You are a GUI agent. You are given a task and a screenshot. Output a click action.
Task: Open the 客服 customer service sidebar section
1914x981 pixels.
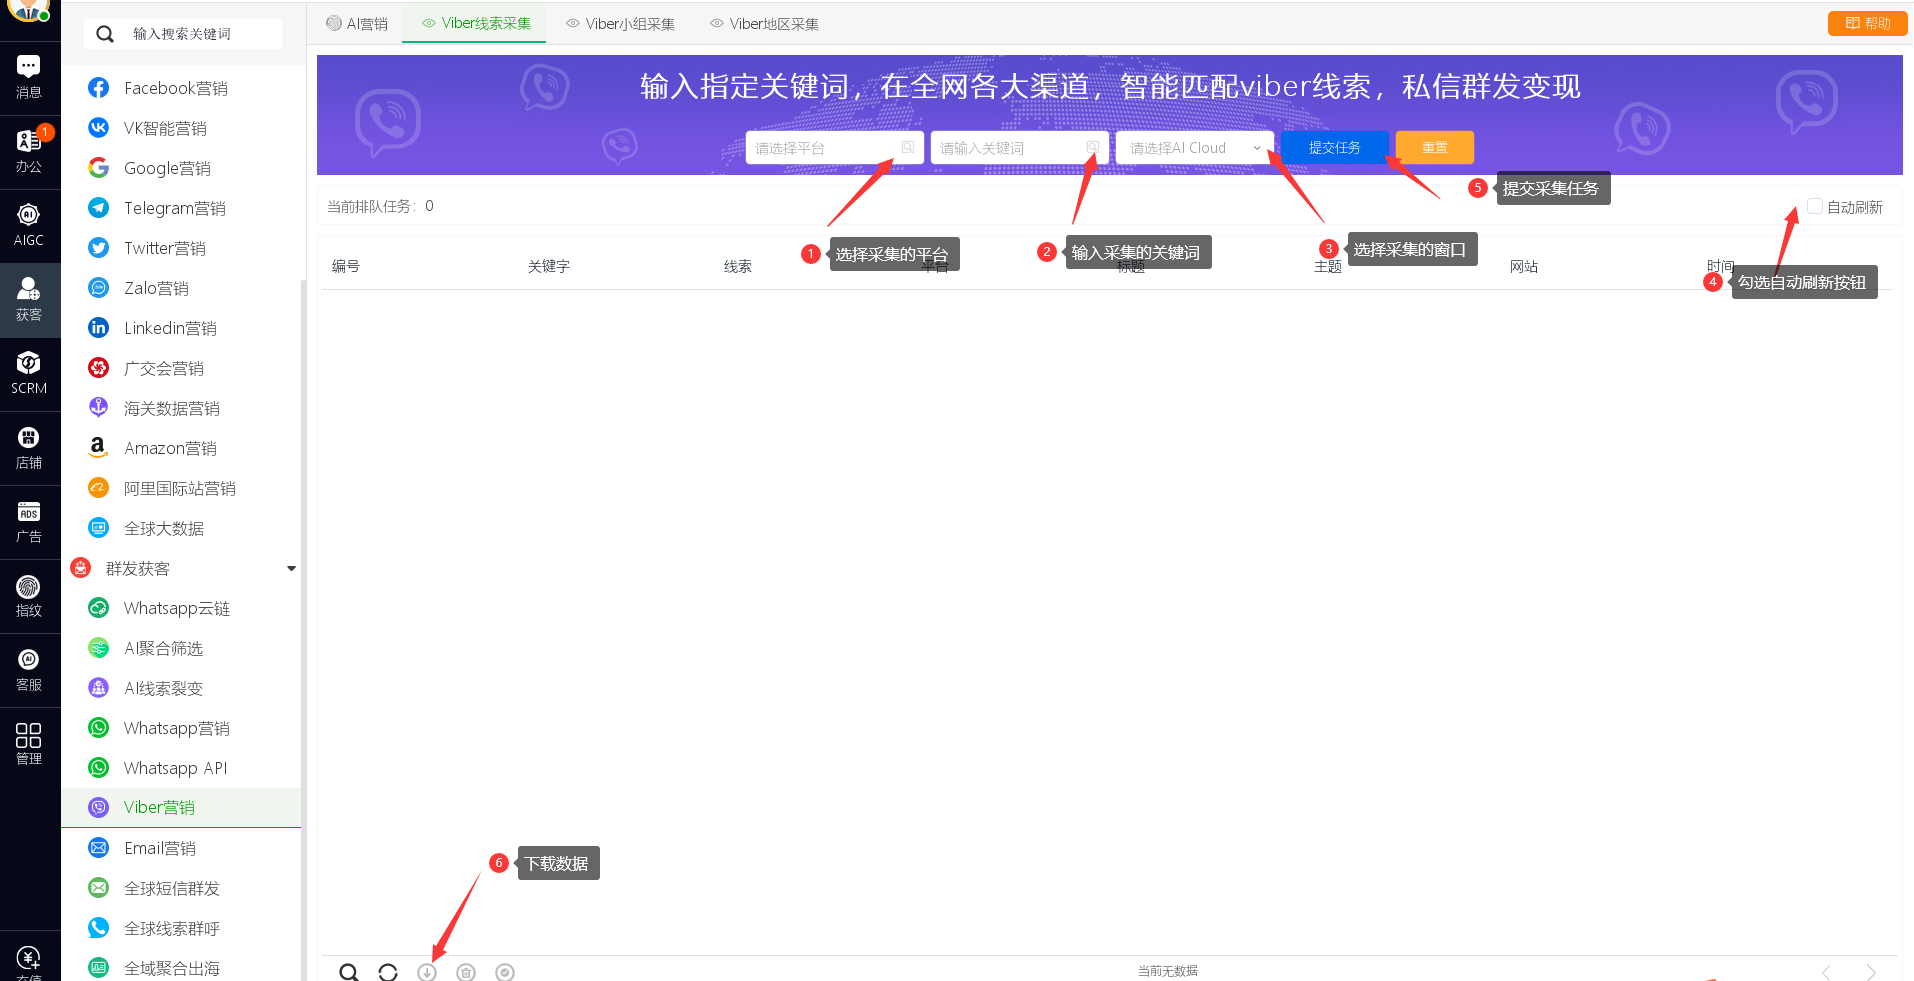click(29, 669)
